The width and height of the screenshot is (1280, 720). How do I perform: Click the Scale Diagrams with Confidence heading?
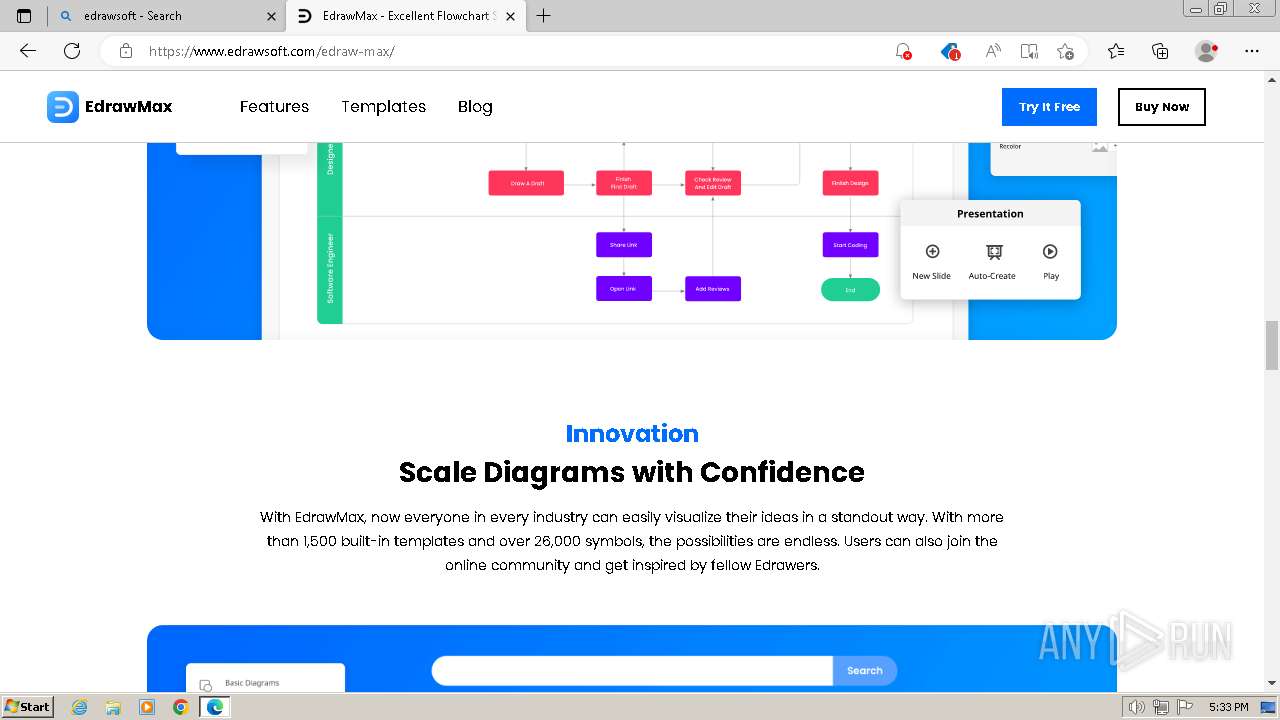coord(632,472)
